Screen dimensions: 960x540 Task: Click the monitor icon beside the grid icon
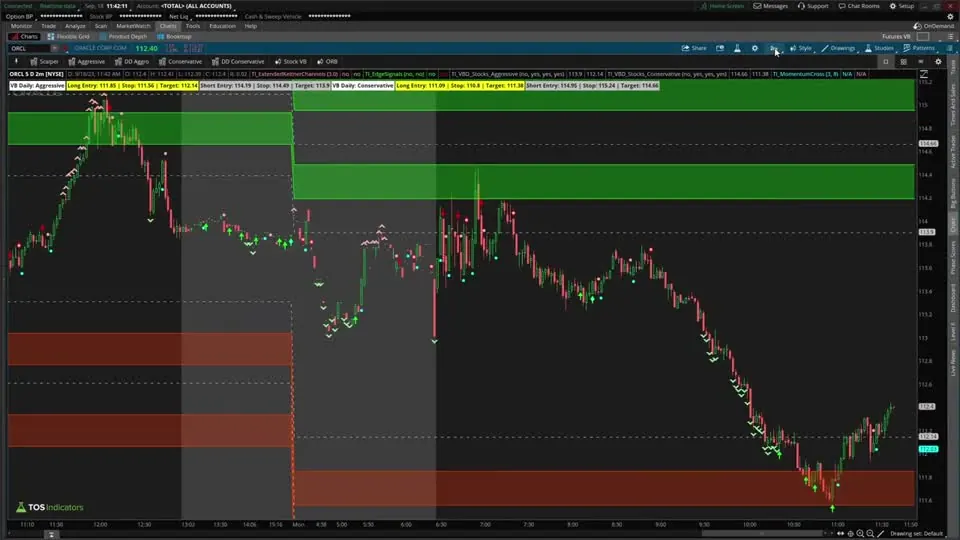pyautogui.click(x=921, y=62)
